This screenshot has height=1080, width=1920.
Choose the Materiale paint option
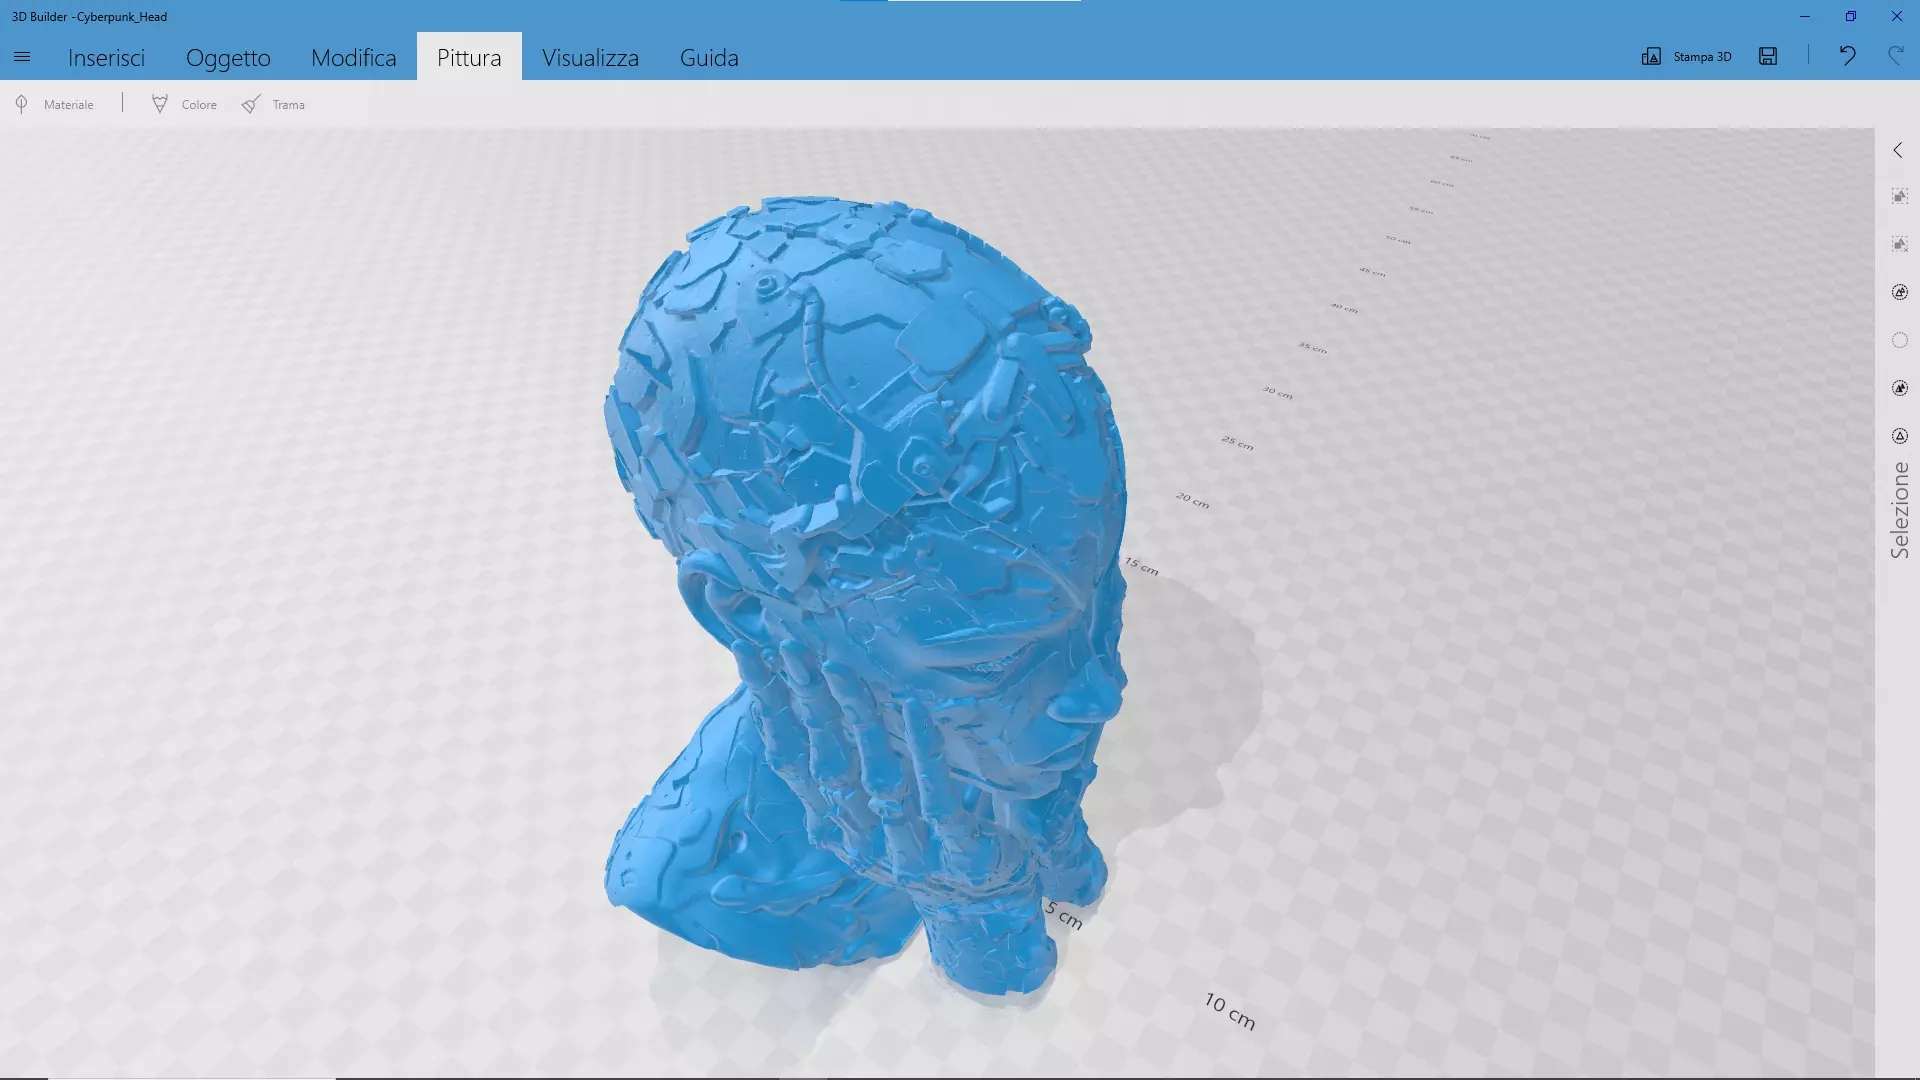coord(54,104)
